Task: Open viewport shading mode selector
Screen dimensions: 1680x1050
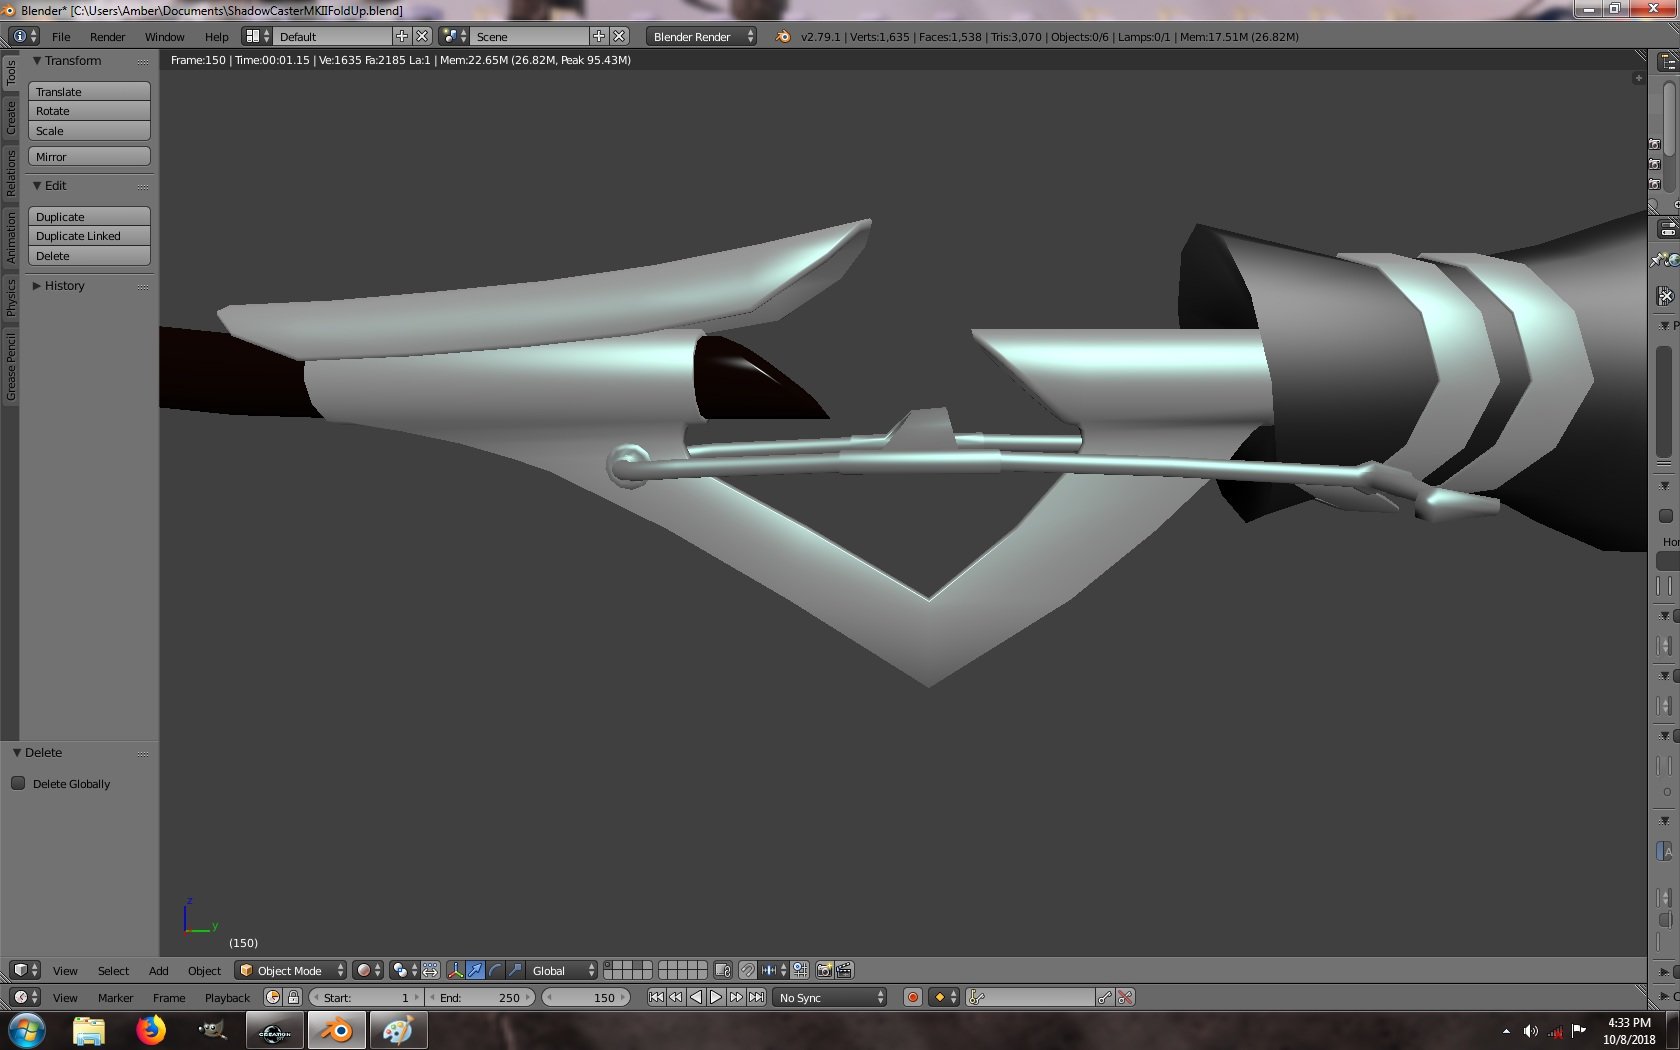Action: point(368,970)
